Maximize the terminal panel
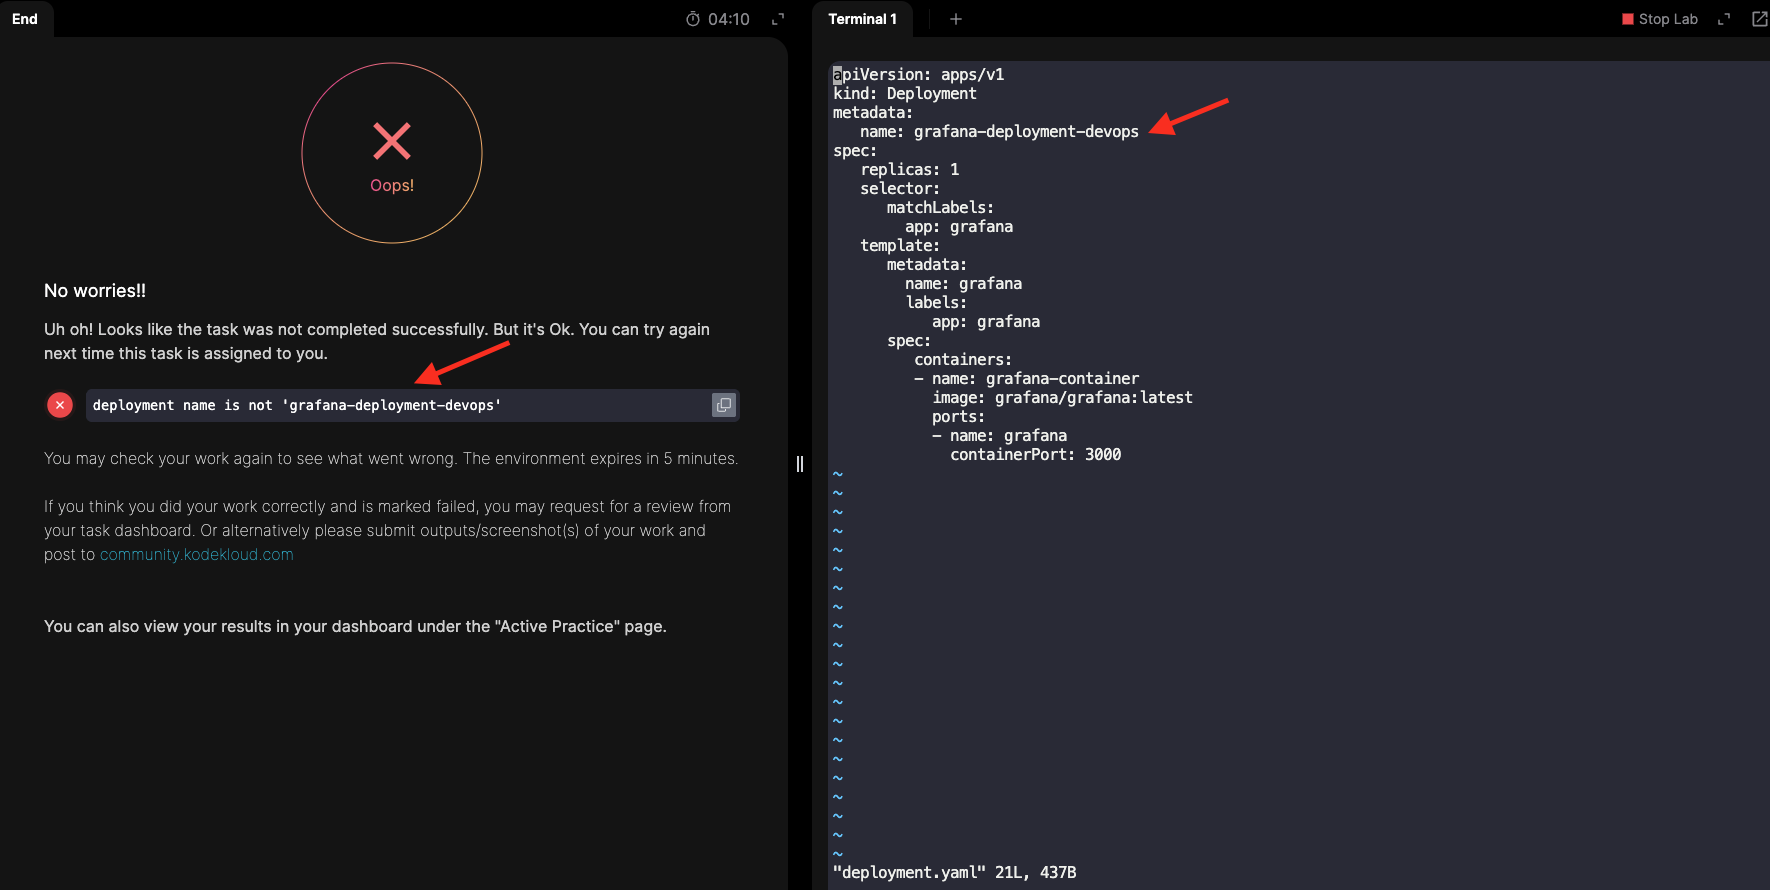The height and width of the screenshot is (890, 1770). [1724, 19]
